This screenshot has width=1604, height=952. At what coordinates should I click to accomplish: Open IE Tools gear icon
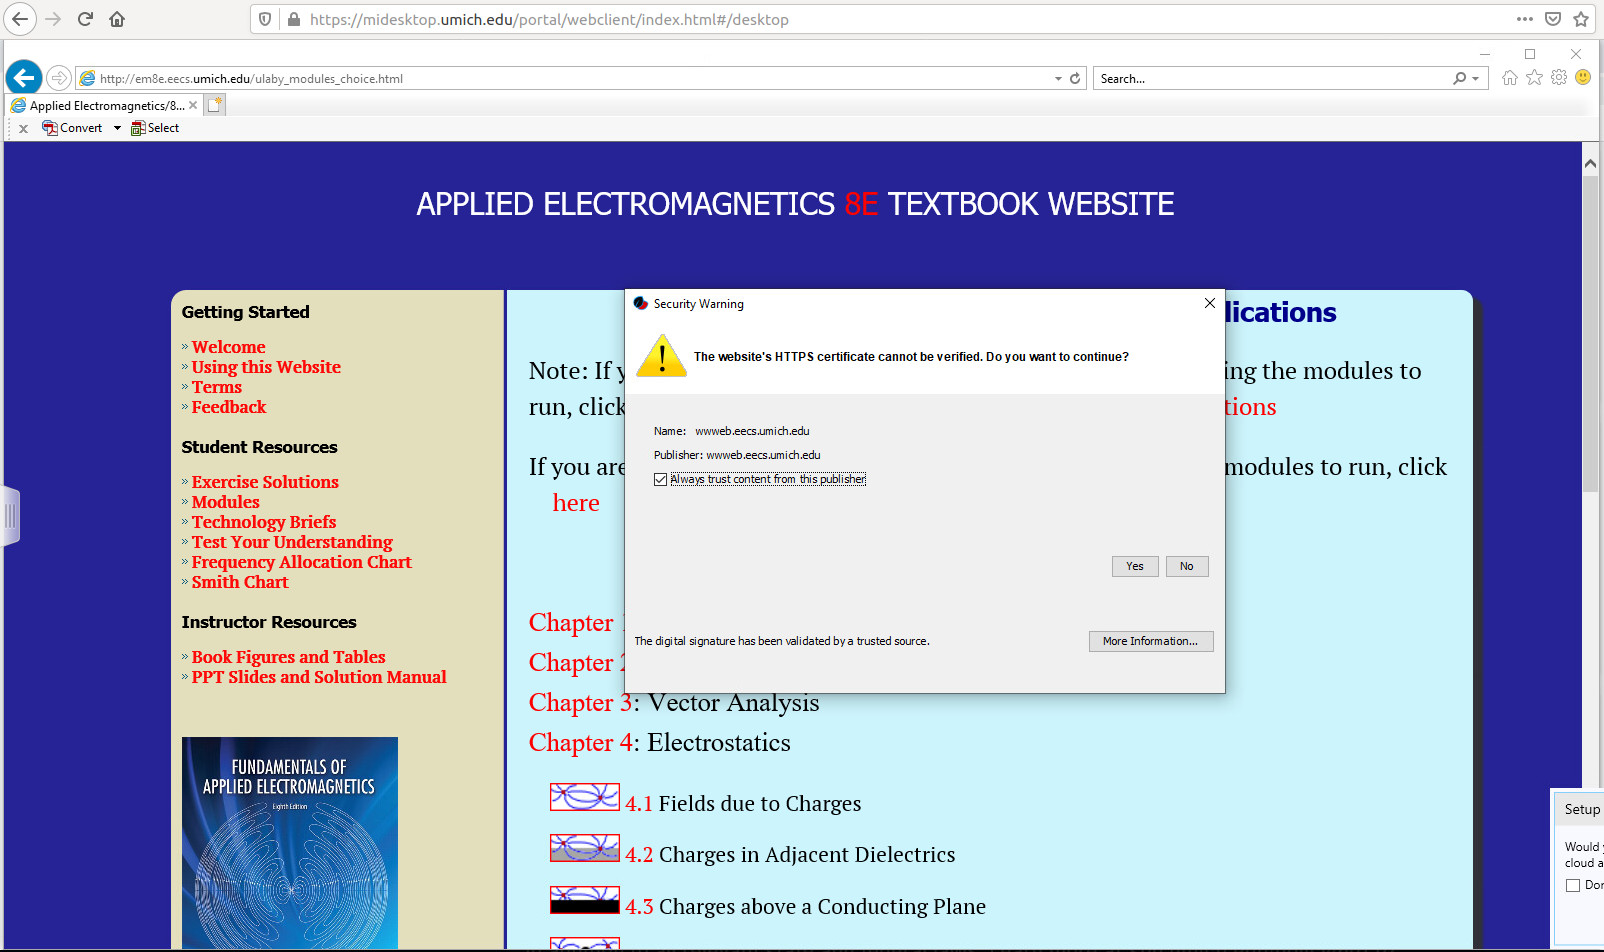coord(1559,77)
